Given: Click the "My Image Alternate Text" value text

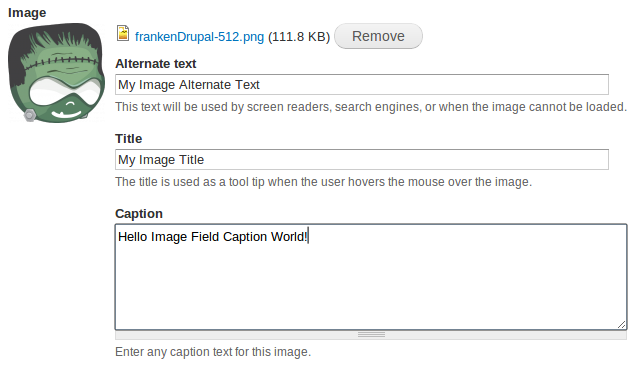Looking at the screenshot, I should (188, 85).
